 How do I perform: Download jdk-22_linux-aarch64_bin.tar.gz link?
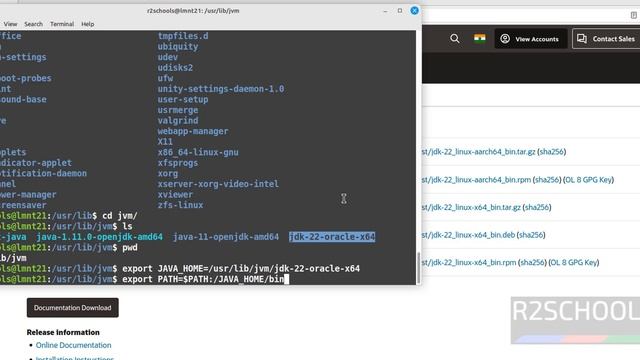[x=478, y=152]
